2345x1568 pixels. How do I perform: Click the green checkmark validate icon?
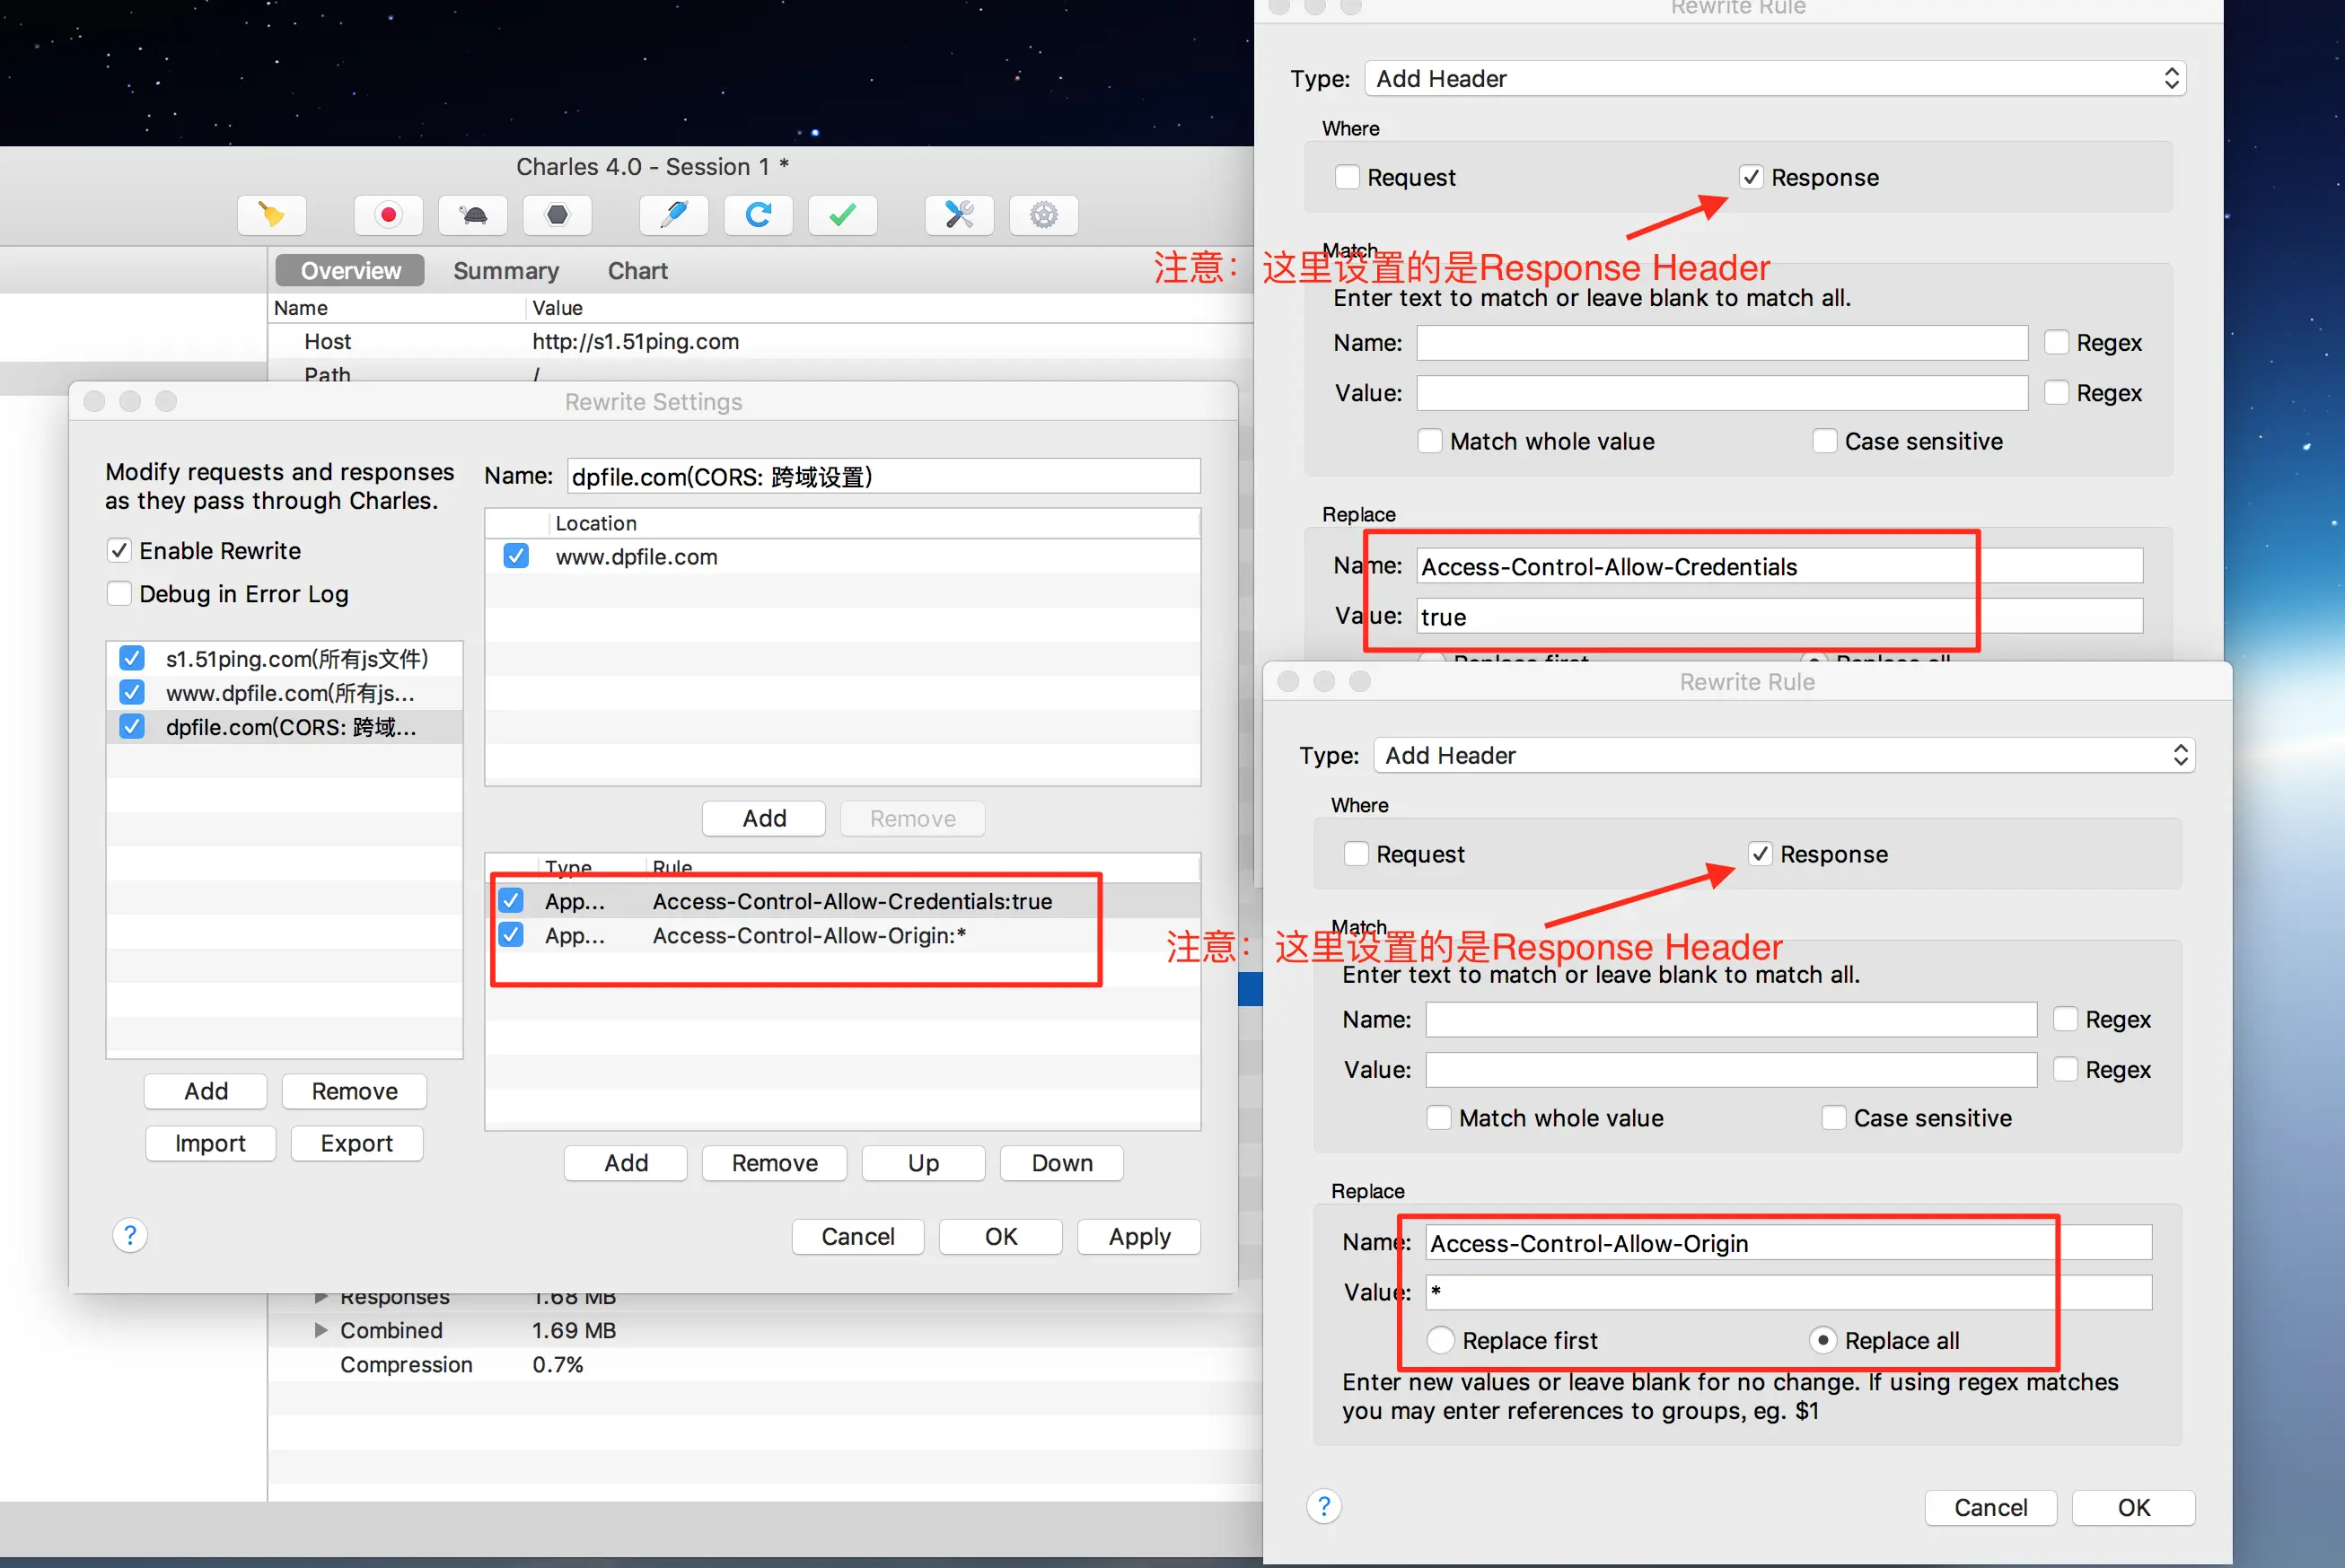tap(842, 214)
